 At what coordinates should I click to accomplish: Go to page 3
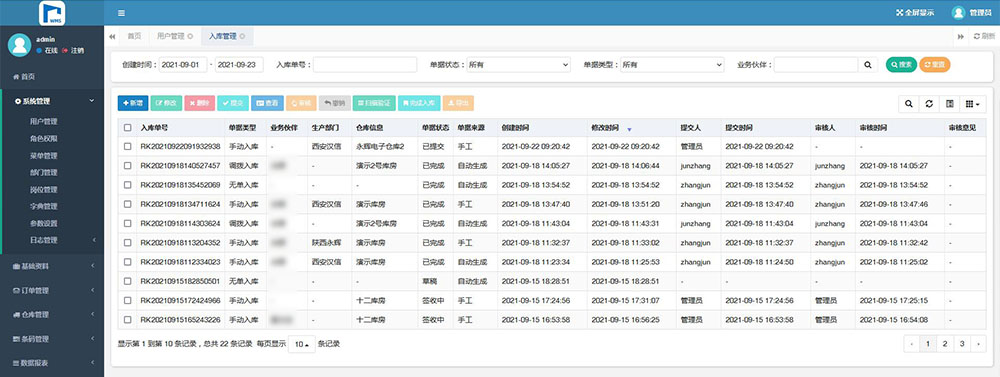click(962, 344)
